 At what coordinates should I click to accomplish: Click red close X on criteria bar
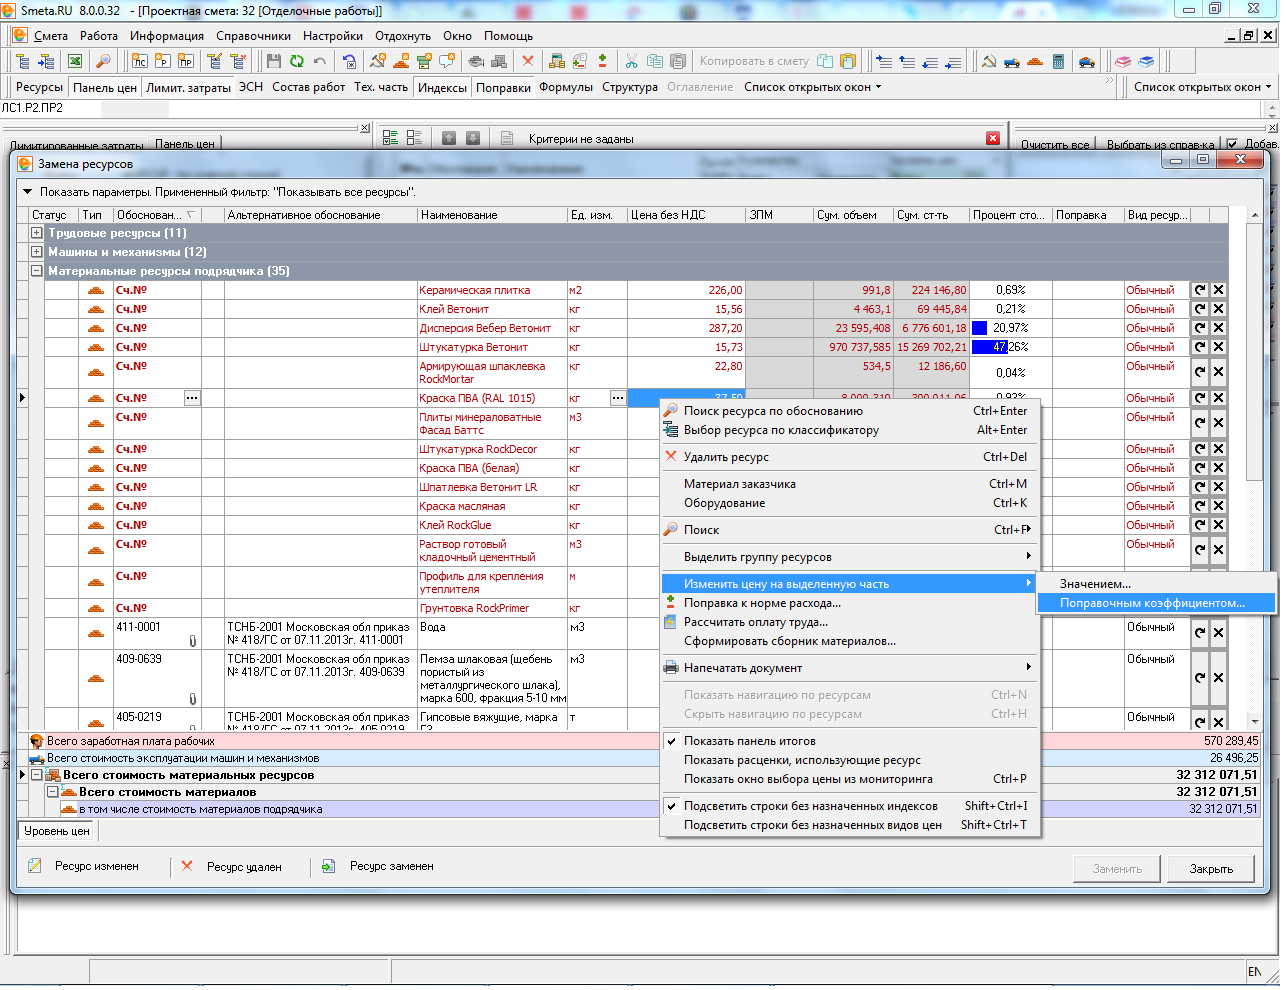point(993,138)
